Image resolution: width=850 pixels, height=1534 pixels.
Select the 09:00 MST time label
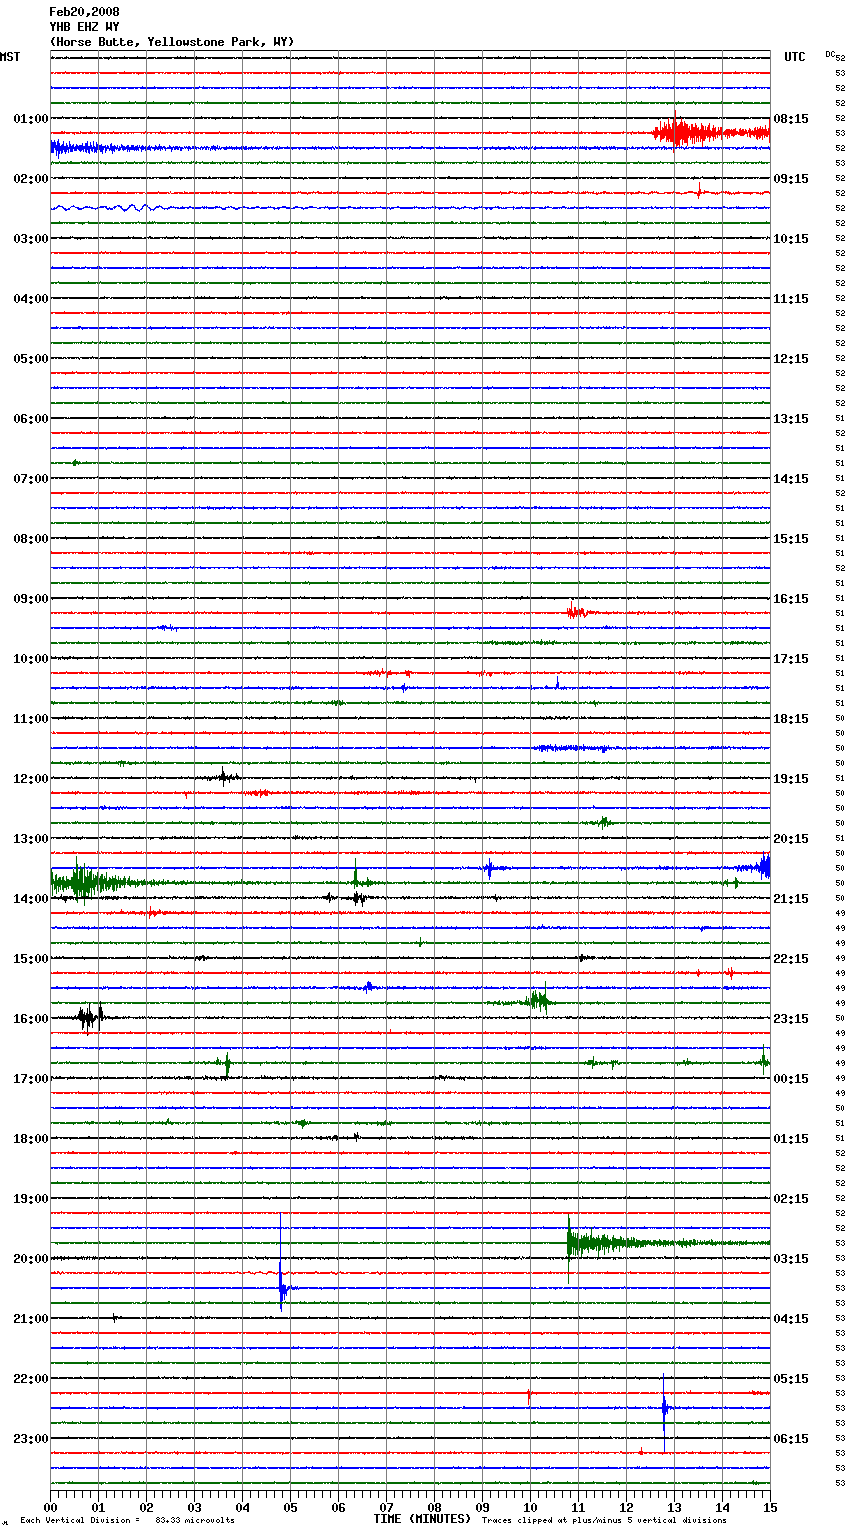pyautogui.click(x=31, y=599)
